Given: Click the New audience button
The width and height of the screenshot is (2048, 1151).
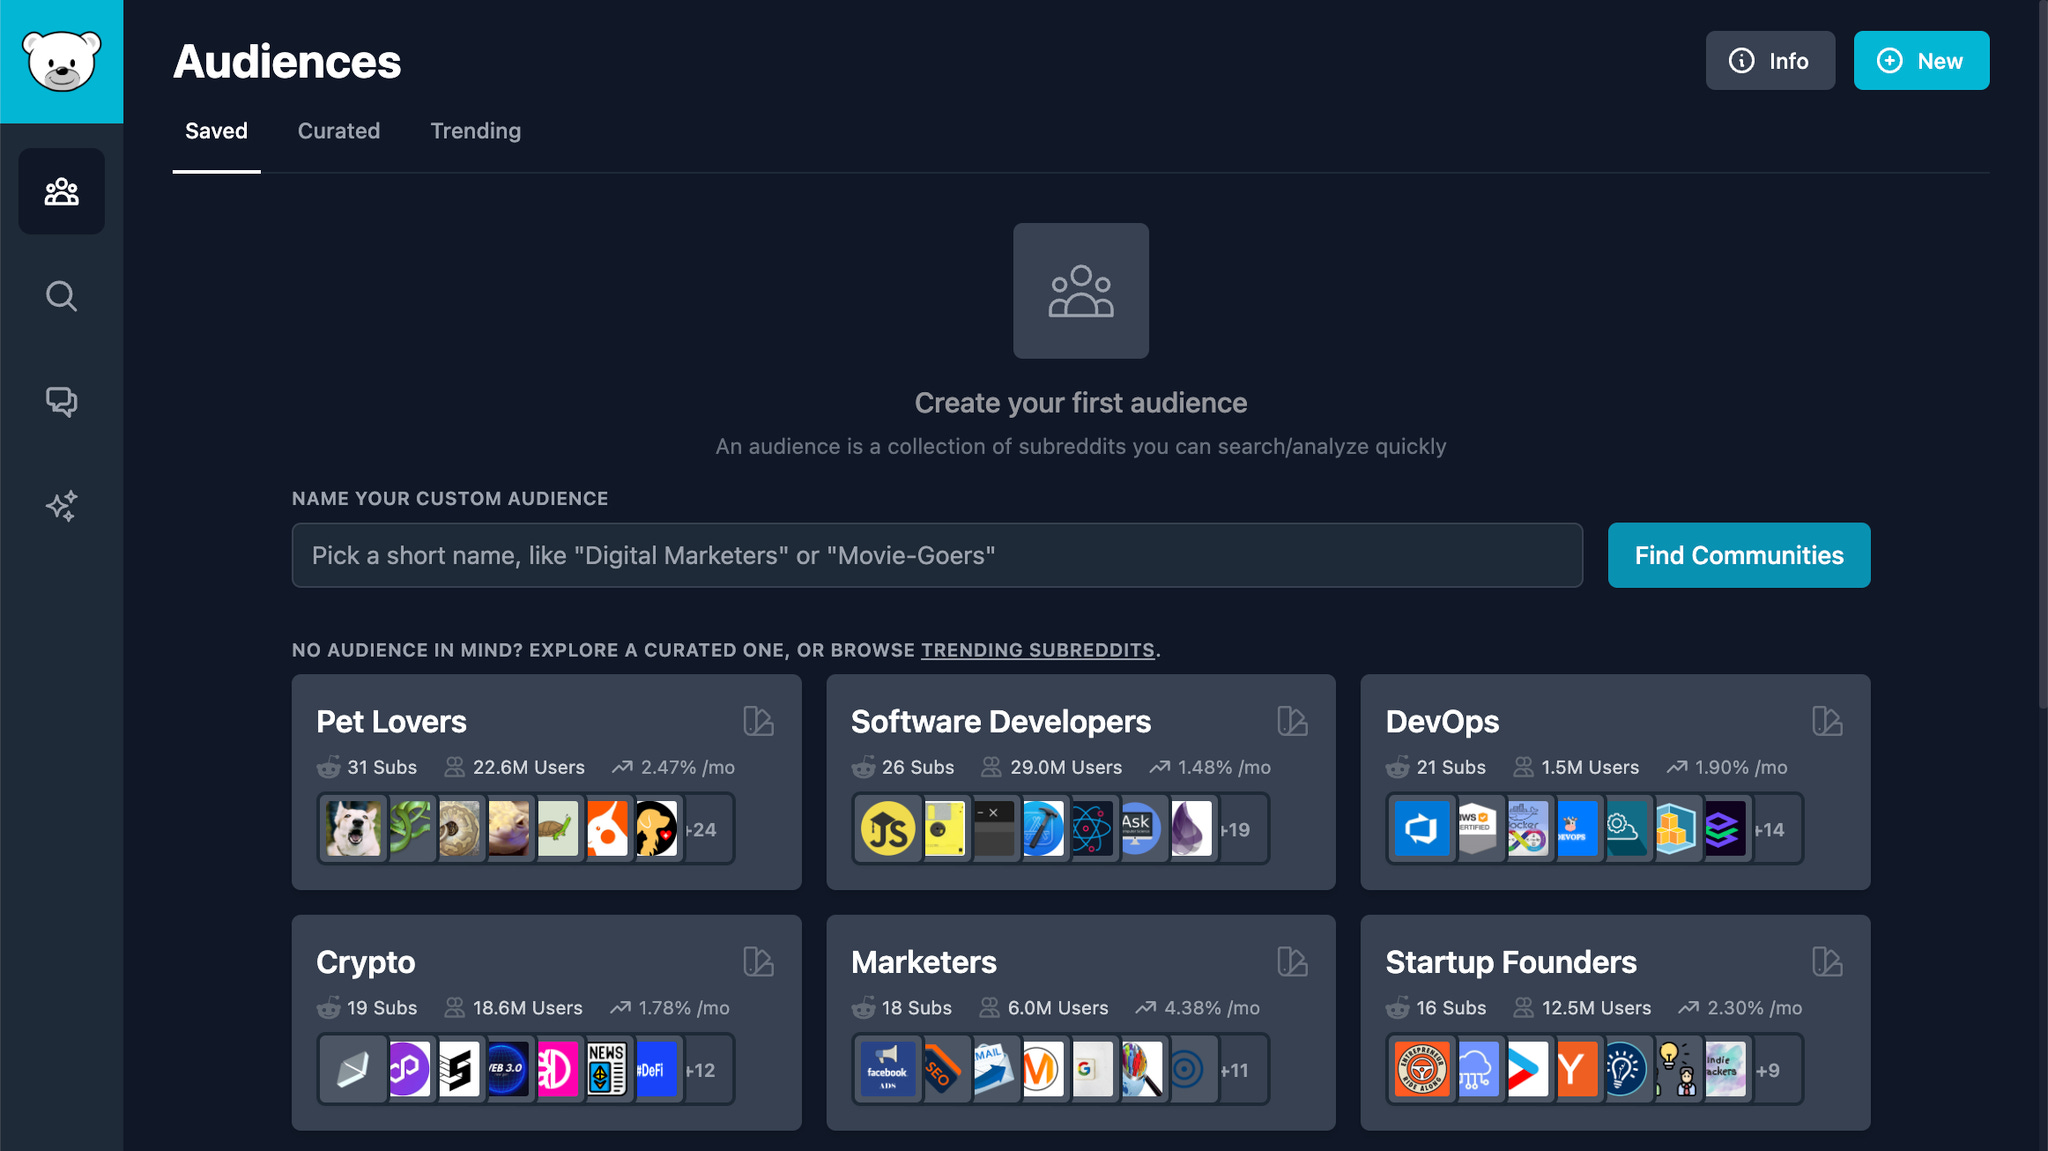Looking at the screenshot, I should pos(1921,61).
